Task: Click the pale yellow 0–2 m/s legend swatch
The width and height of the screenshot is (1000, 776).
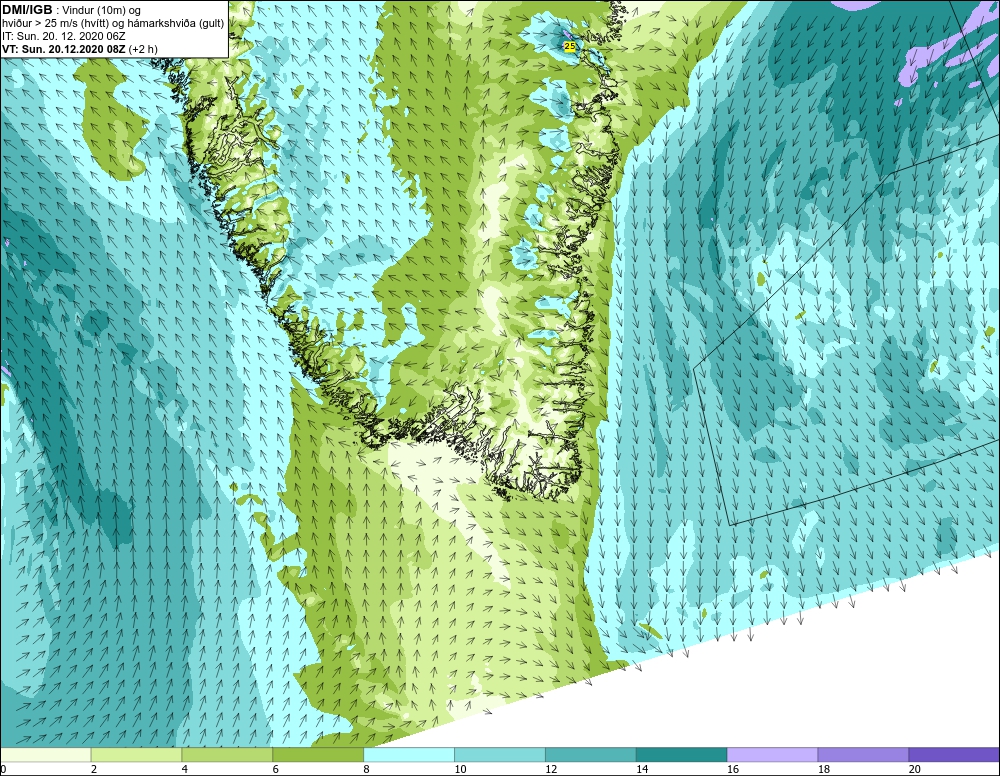Action: coord(45,755)
